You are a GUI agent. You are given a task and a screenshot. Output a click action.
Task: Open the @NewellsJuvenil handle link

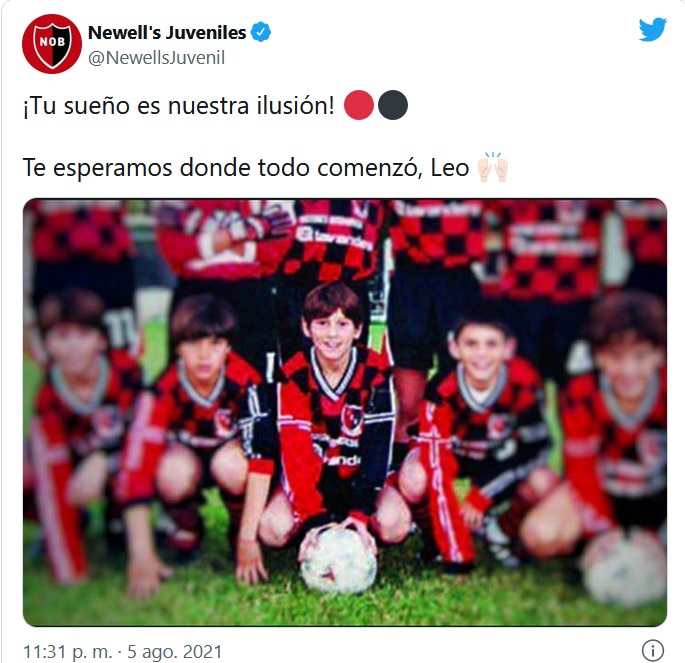[x=156, y=58]
